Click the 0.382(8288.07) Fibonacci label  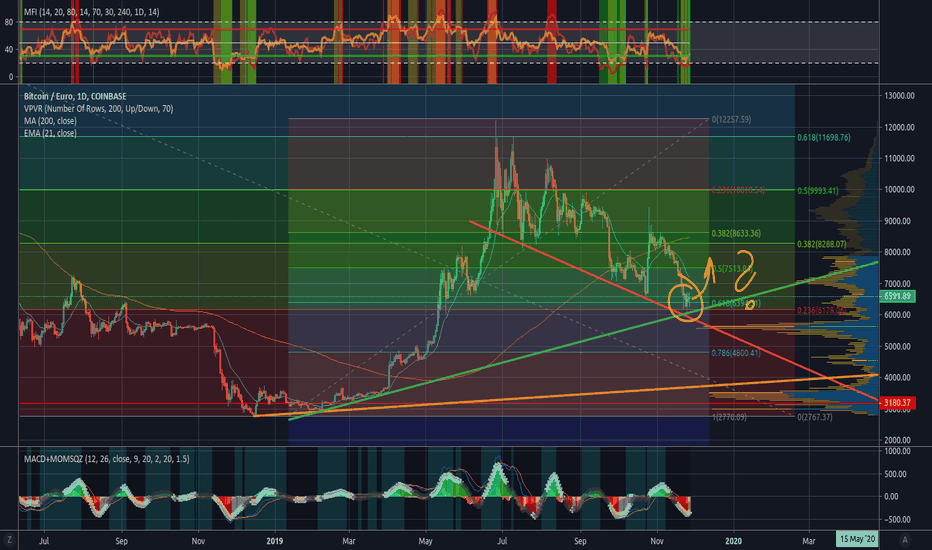(821, 244)
